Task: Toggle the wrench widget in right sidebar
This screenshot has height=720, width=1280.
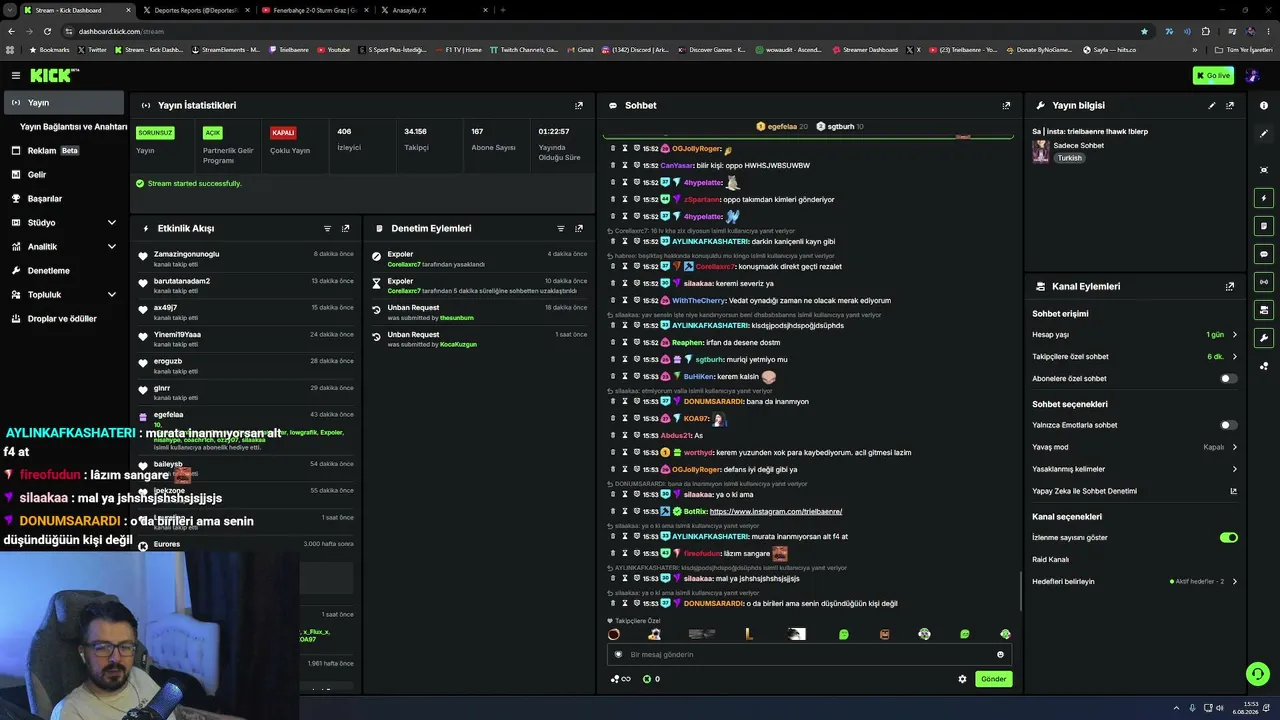Action: click(1264, 338)
